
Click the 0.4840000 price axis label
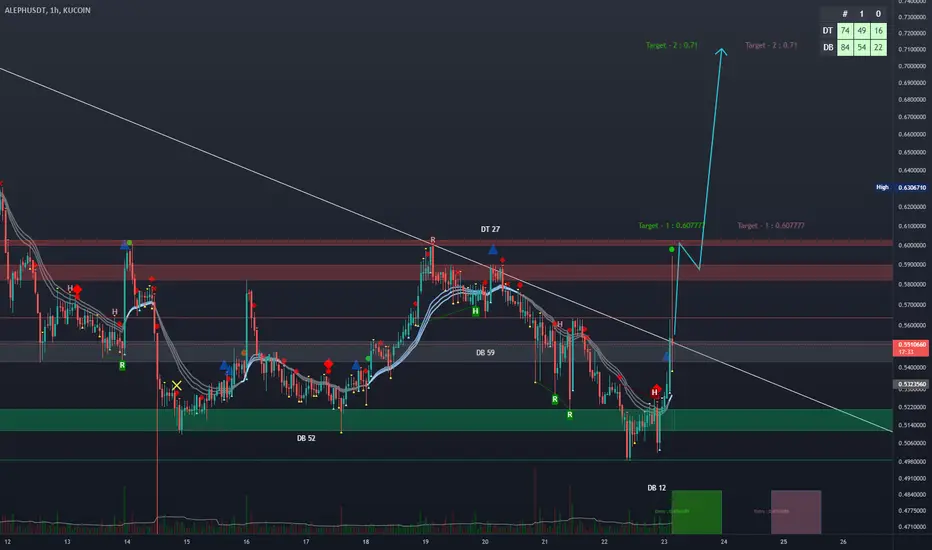click(912, 494)
